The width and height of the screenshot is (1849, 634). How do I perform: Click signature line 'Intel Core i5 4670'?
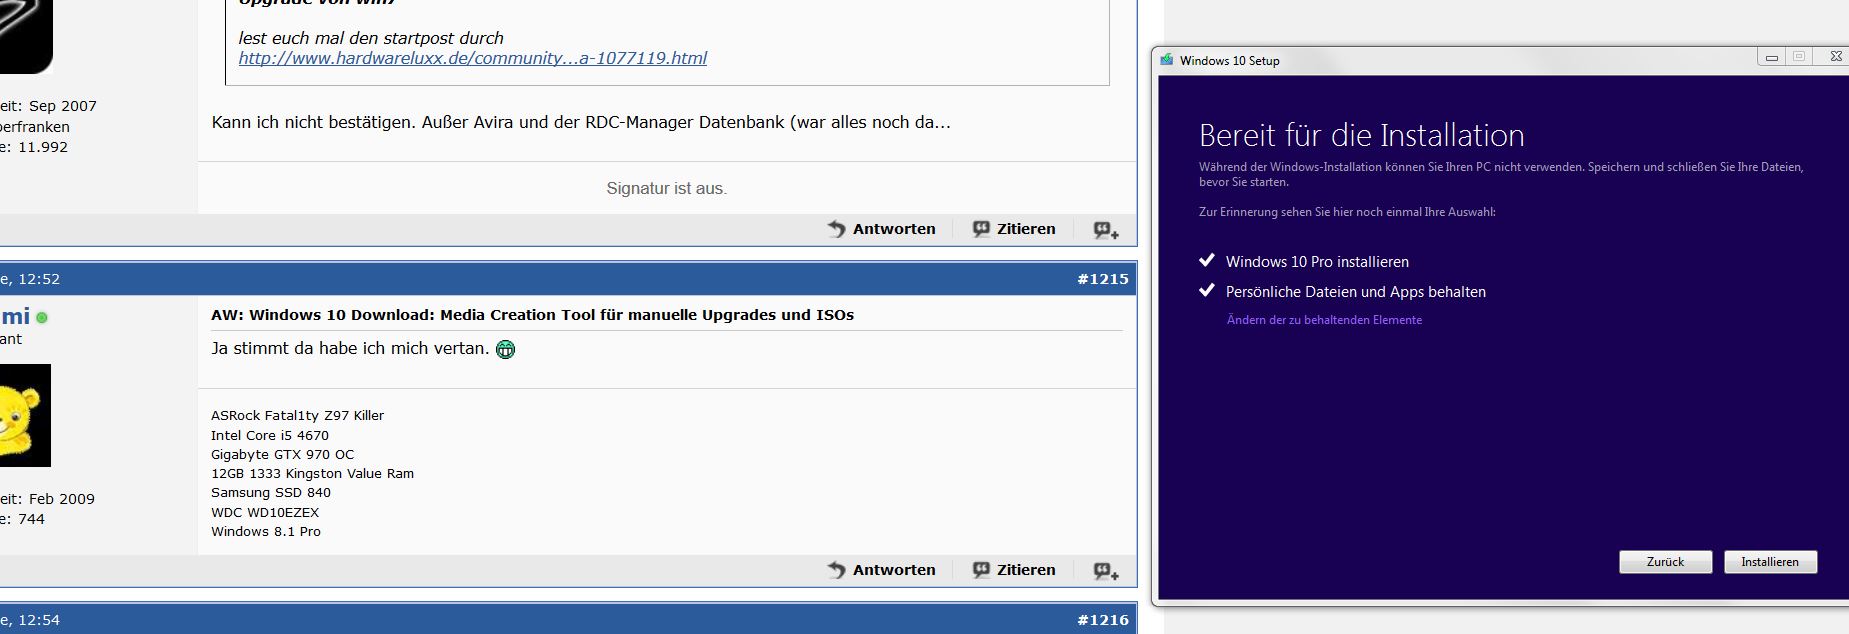[x=270, y=435]
